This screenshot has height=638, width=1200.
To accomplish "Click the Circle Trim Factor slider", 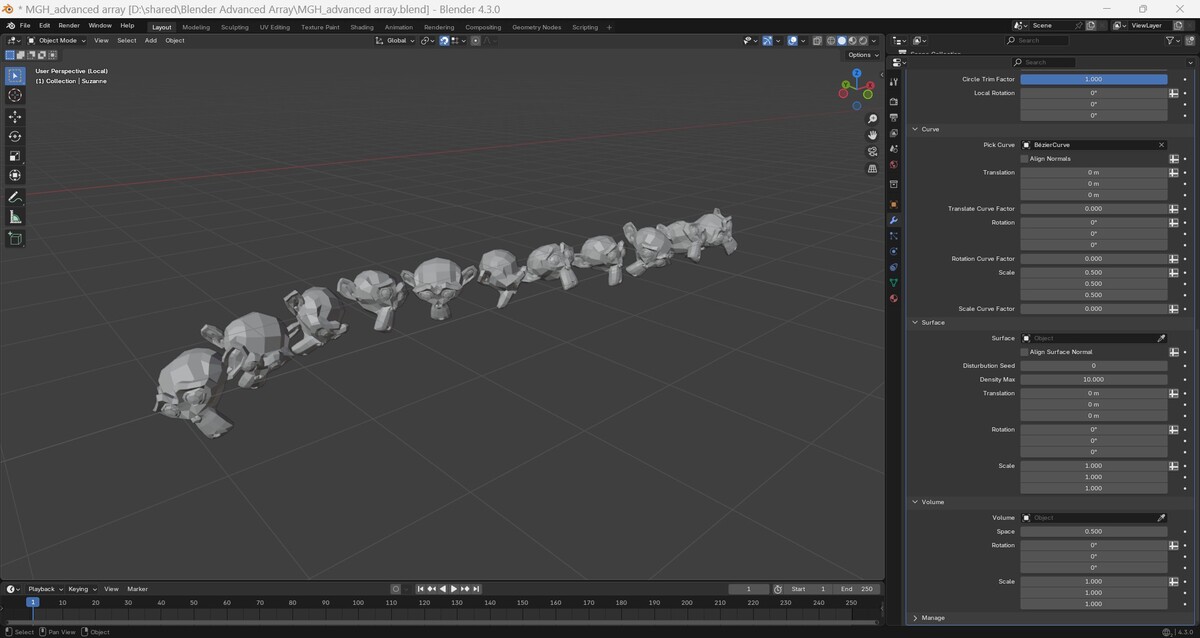I will pos(1093,79).
